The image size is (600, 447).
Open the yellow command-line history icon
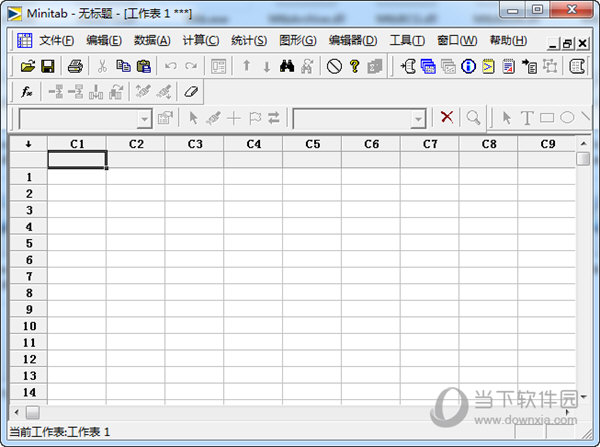[x=488, y=67]
